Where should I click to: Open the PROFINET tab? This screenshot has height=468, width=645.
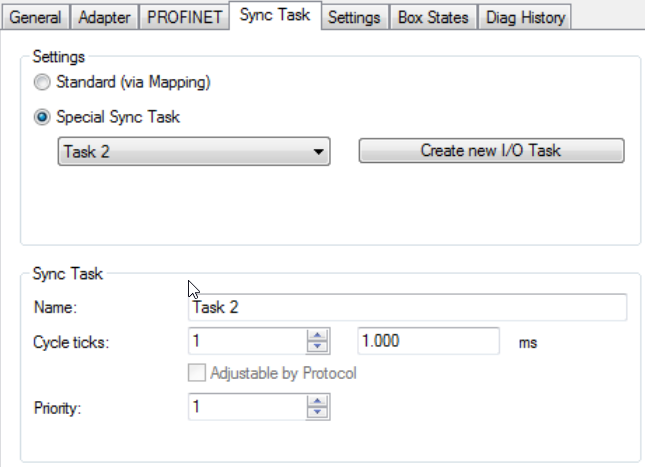[184, 17]
